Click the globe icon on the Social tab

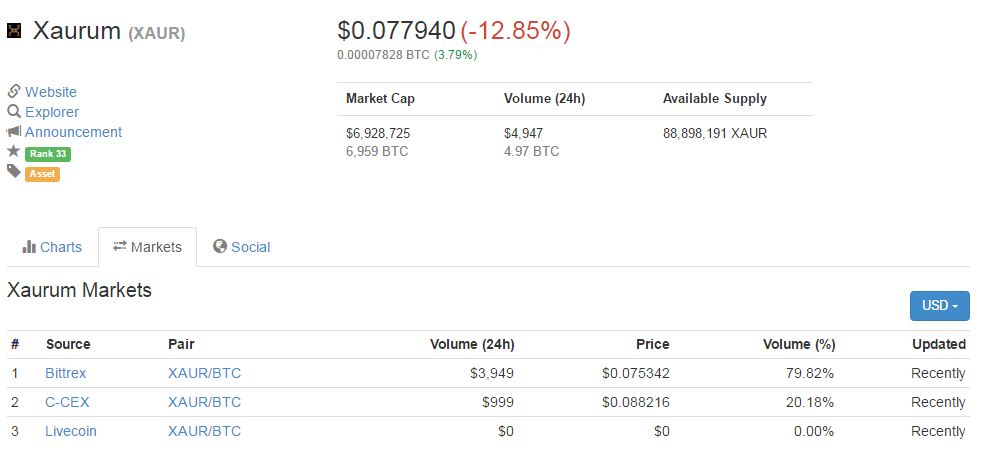220,247
